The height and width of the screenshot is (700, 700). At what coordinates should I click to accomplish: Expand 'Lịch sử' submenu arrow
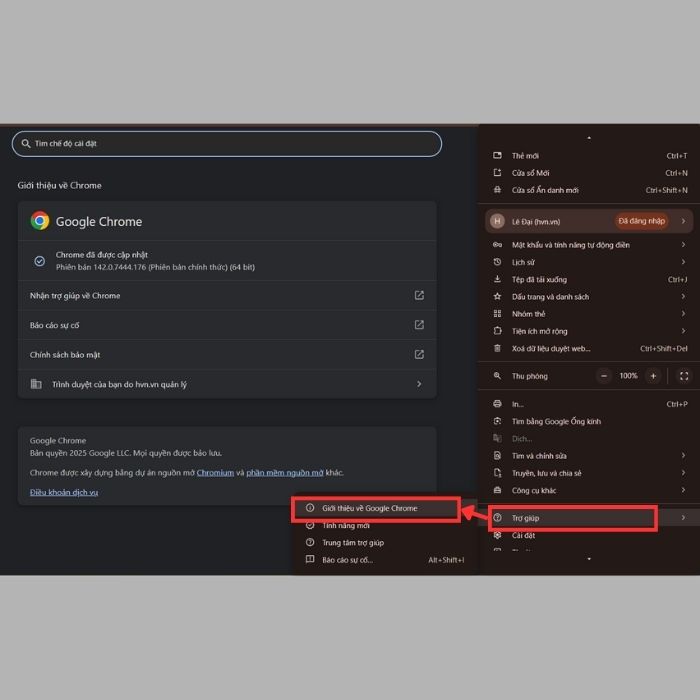click(x=683, y=262)
